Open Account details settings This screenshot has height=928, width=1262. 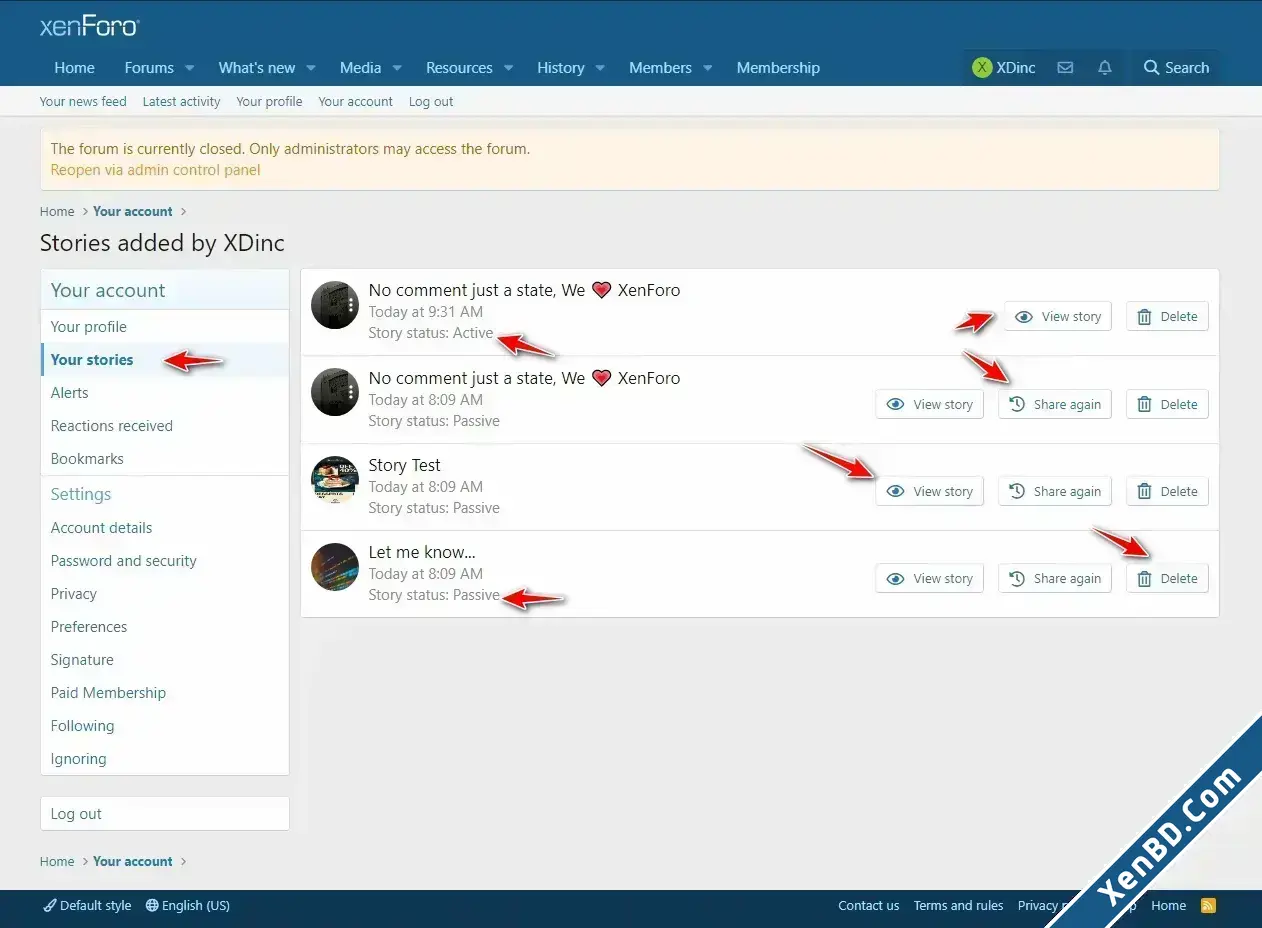pyautogui.click(x=165, y=528)
